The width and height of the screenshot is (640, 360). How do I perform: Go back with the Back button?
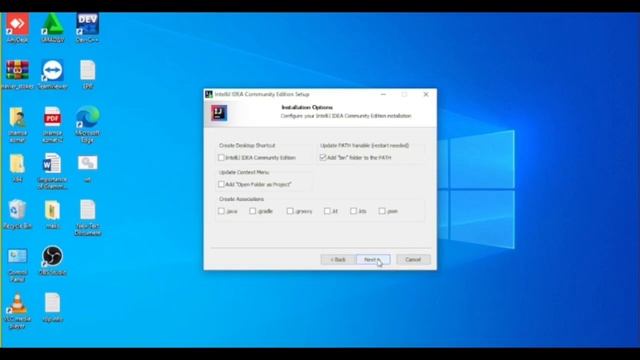point(338,260)
